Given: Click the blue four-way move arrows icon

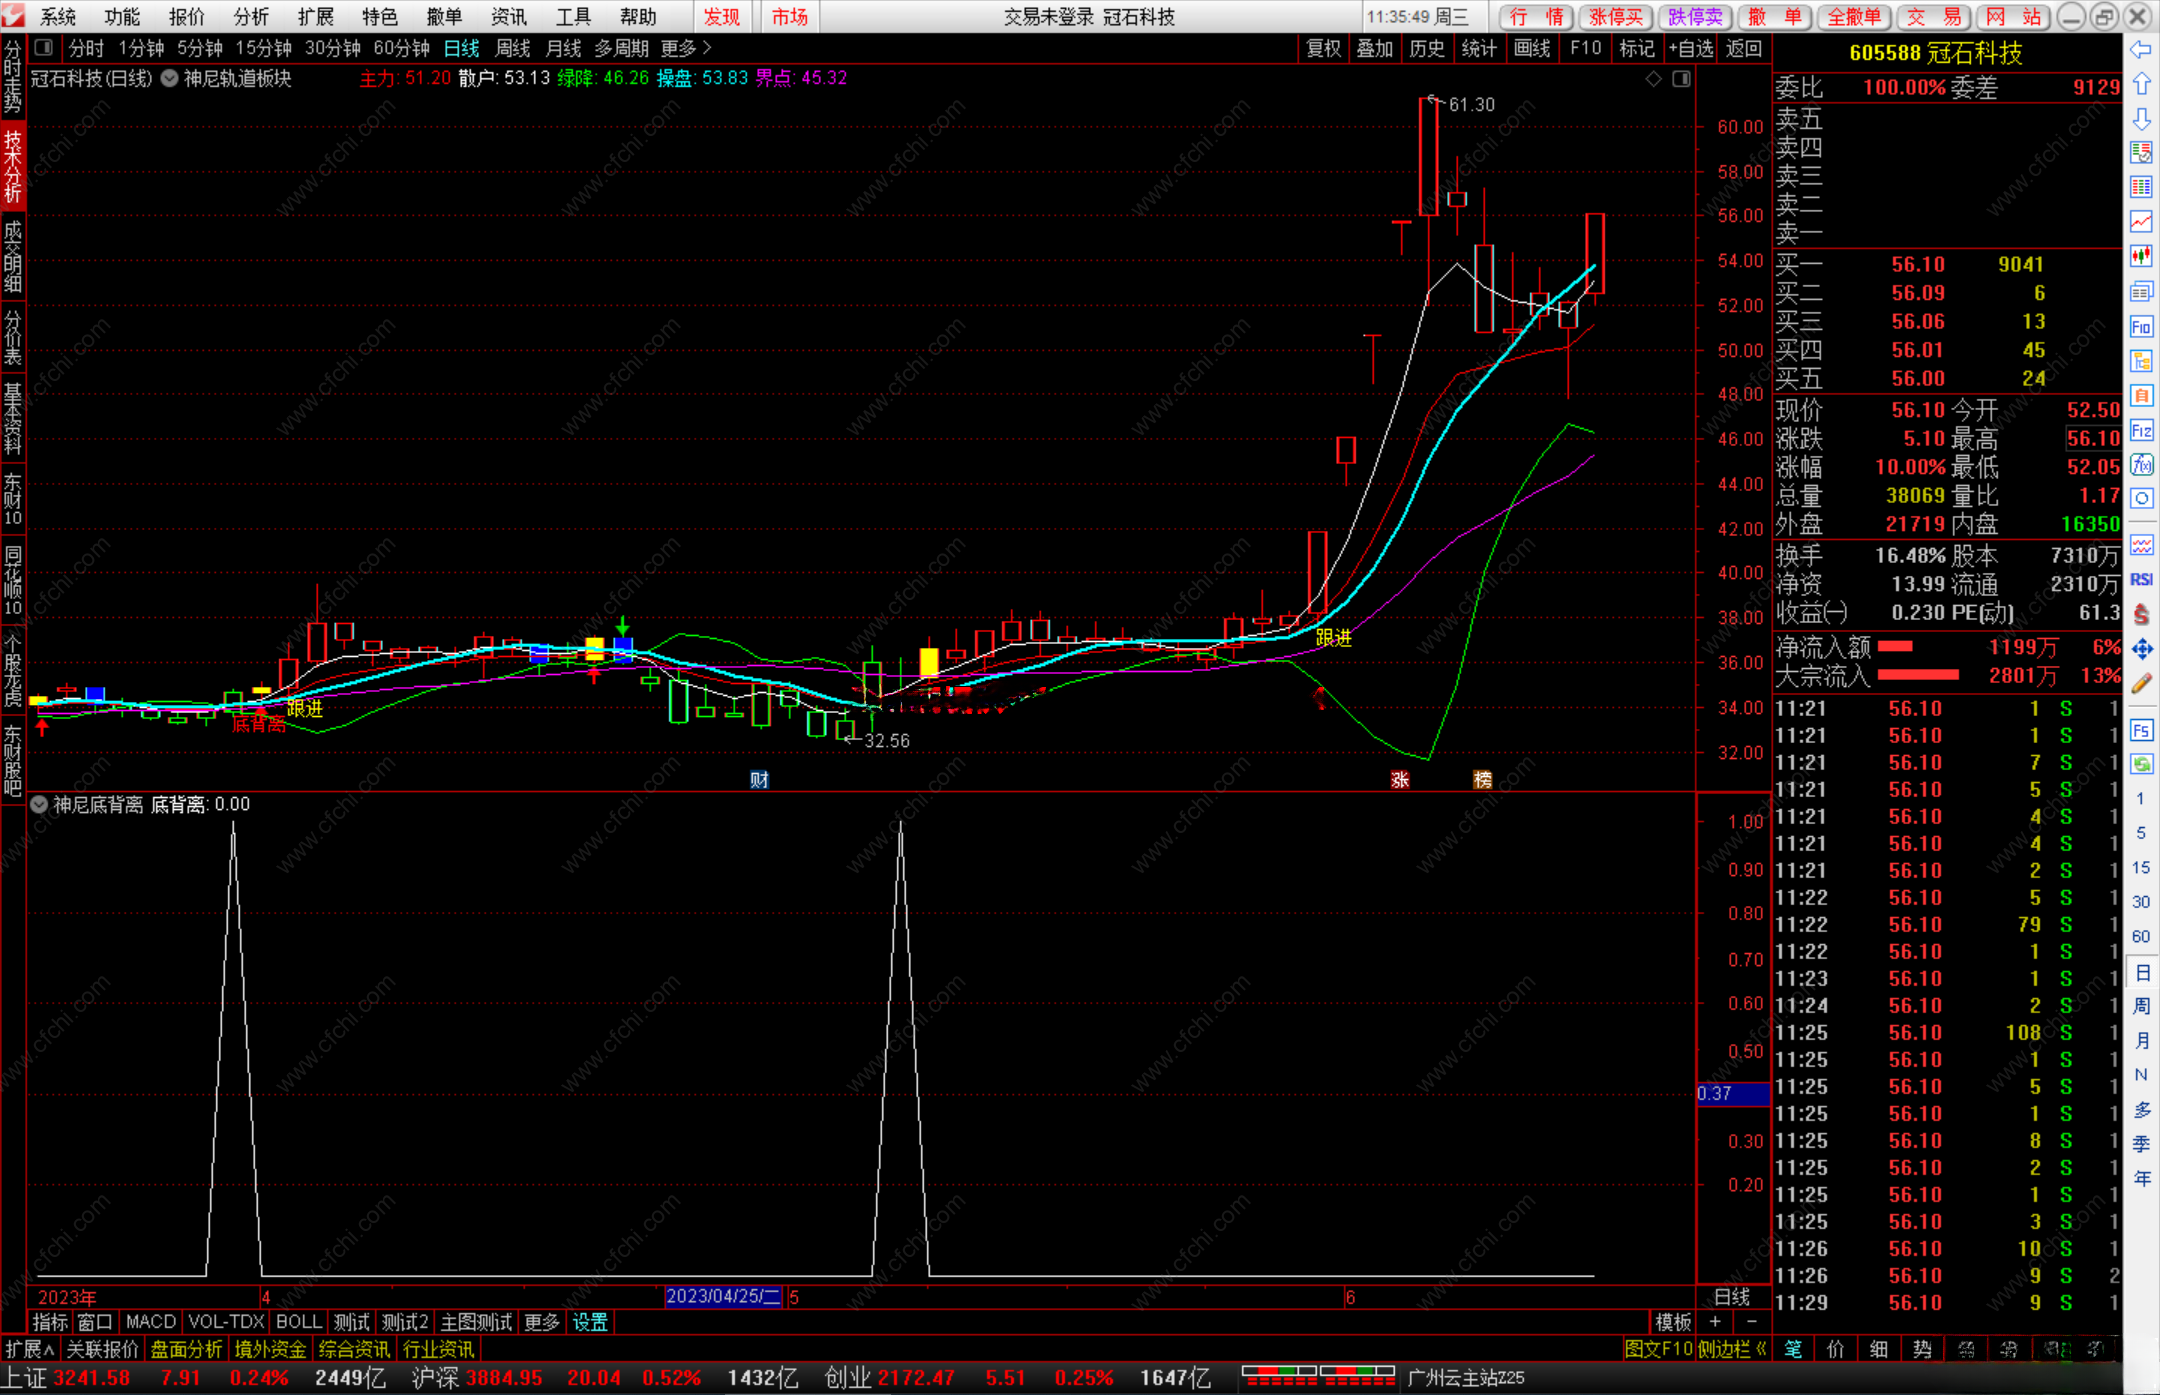Looking at the screenshot, I should [2141, 650].
